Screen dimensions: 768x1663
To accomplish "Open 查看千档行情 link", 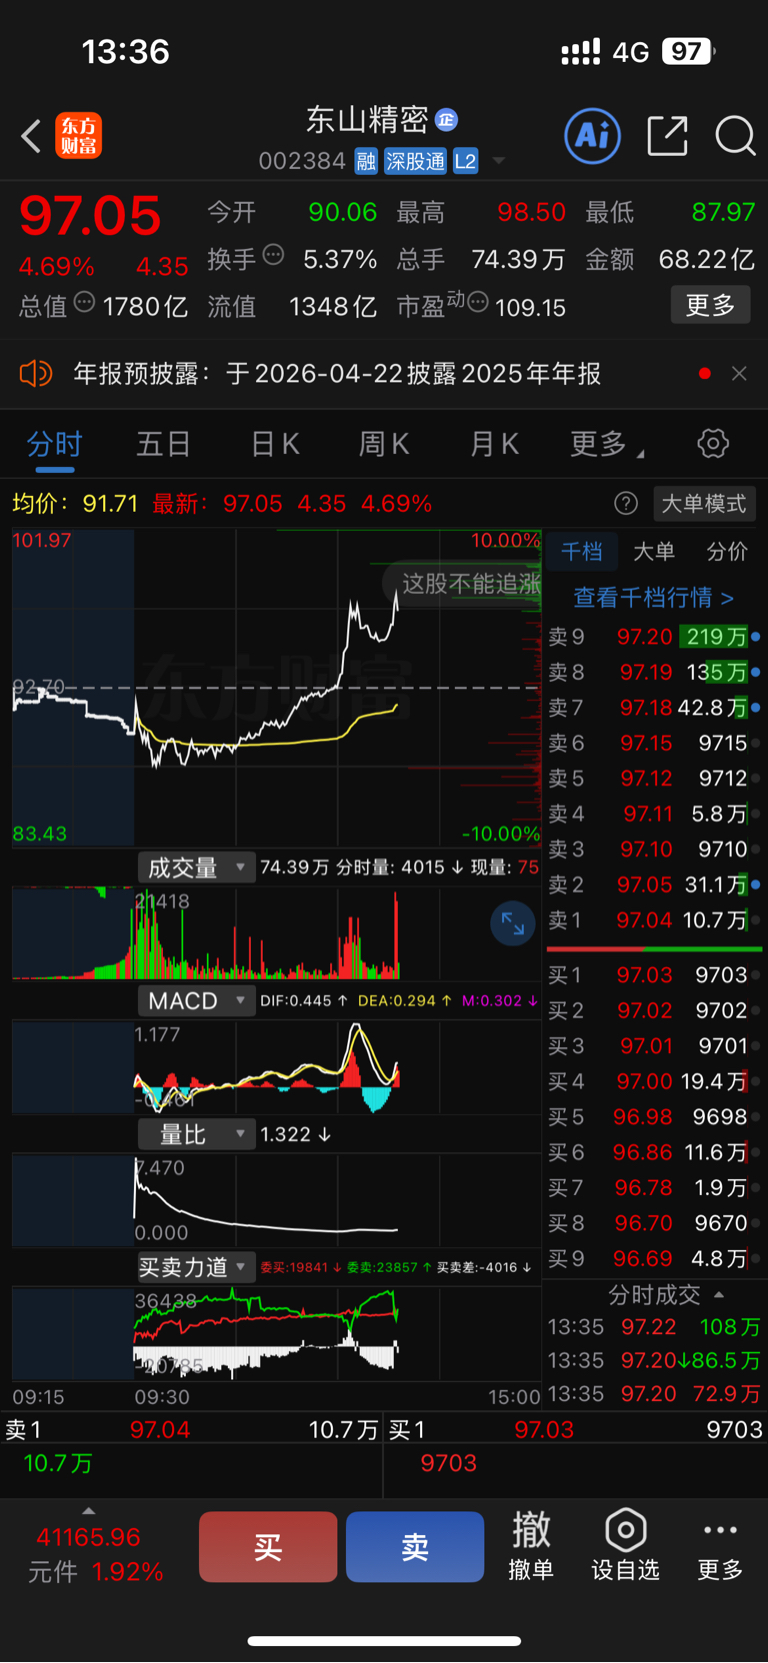I will pos(654,598).
